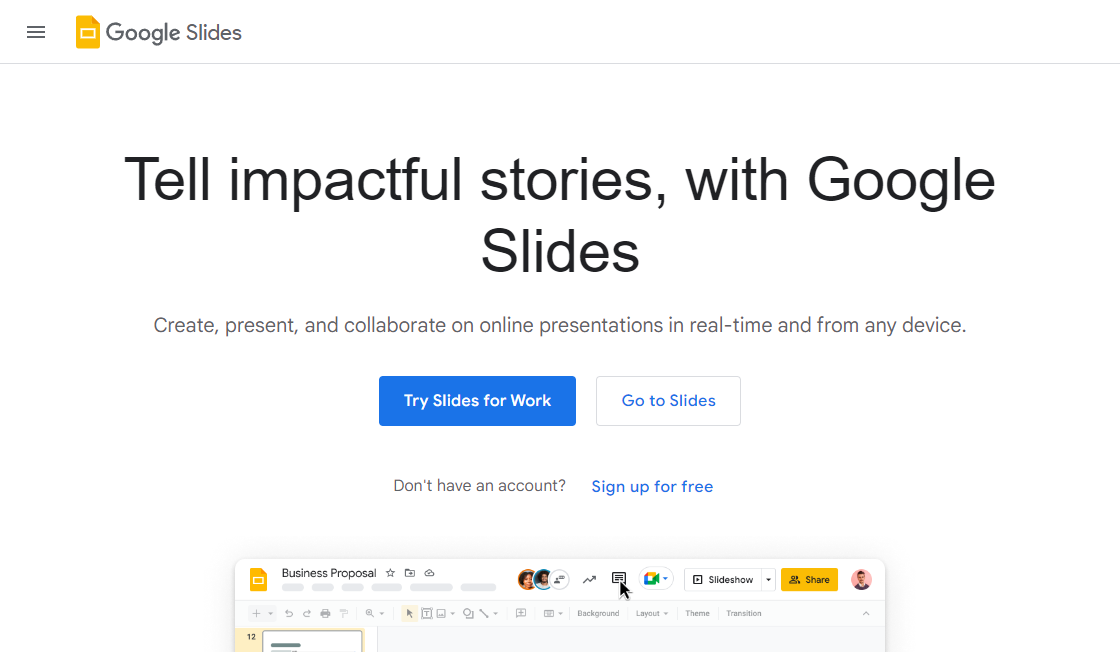The image size is (1120, 652).
Task: Expand the zoom options dropdown
Action: pyautogui.click(x=380, y=612)
